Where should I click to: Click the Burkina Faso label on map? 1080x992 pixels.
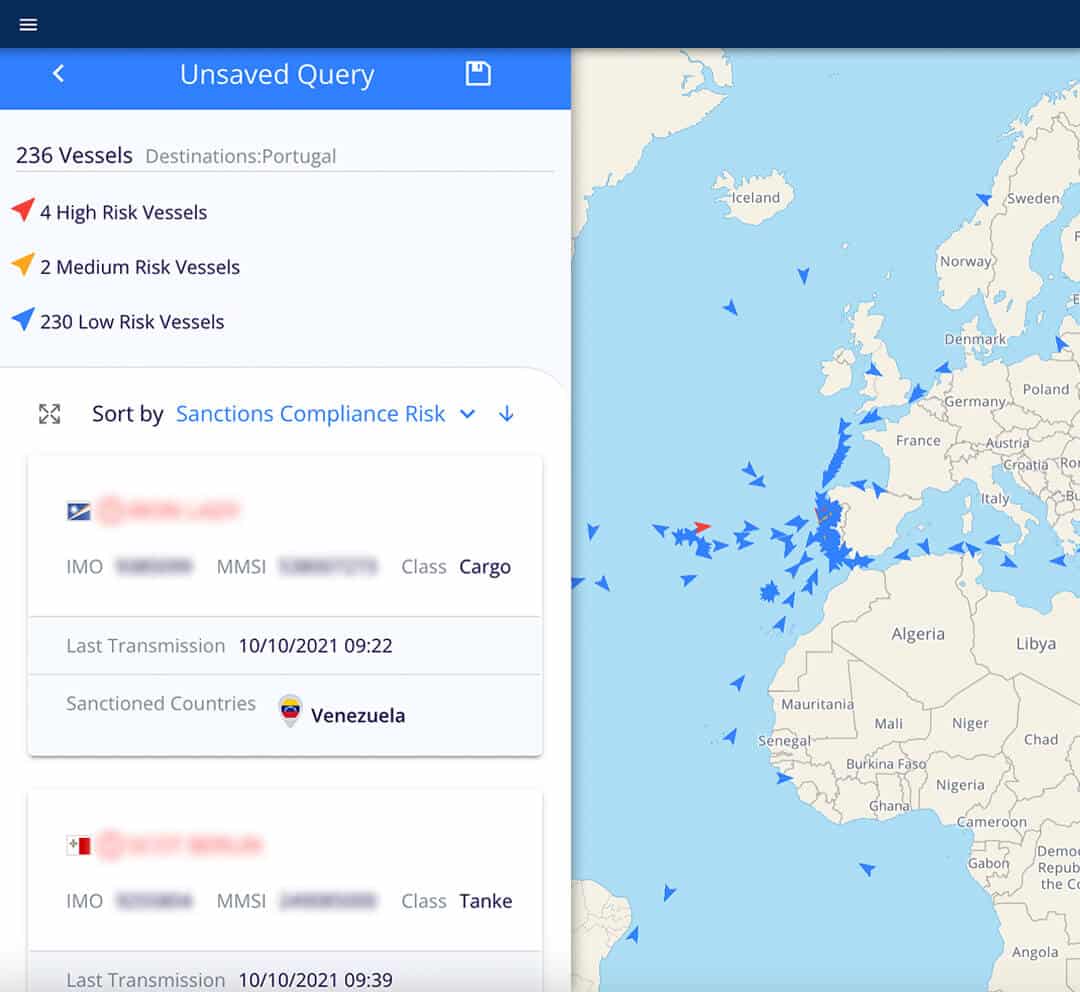tap(886, 763)
